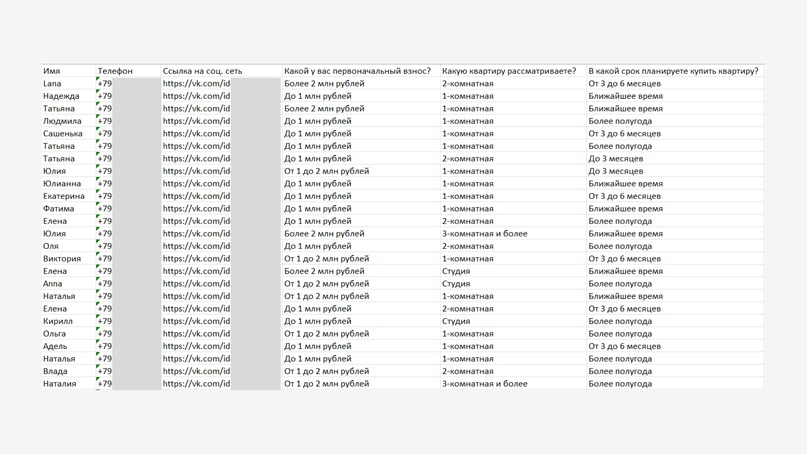Click the "Какой у вас первоначальный взнос?" header
Viewport: 807px width, 454px height.
(x=357, y=71)
